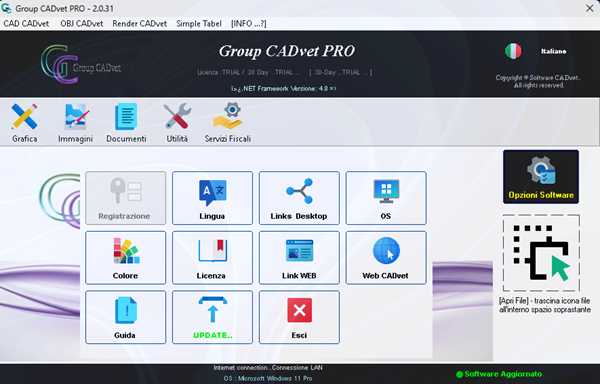Open the Immagini tools icon
Image resolution: width=600 pixels, height=384 pixels.
coord(75,122)
